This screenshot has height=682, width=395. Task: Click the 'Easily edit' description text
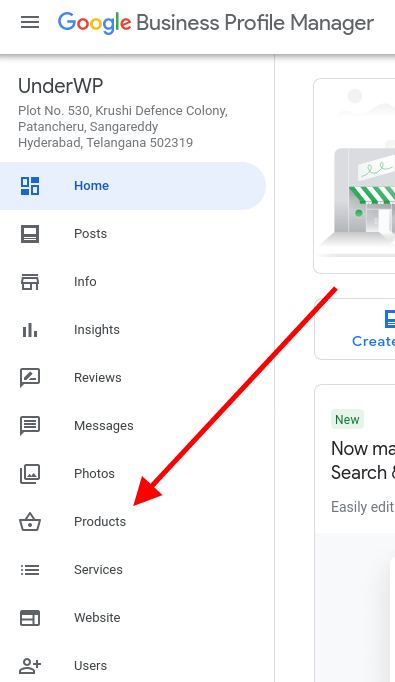pos(362,507)
